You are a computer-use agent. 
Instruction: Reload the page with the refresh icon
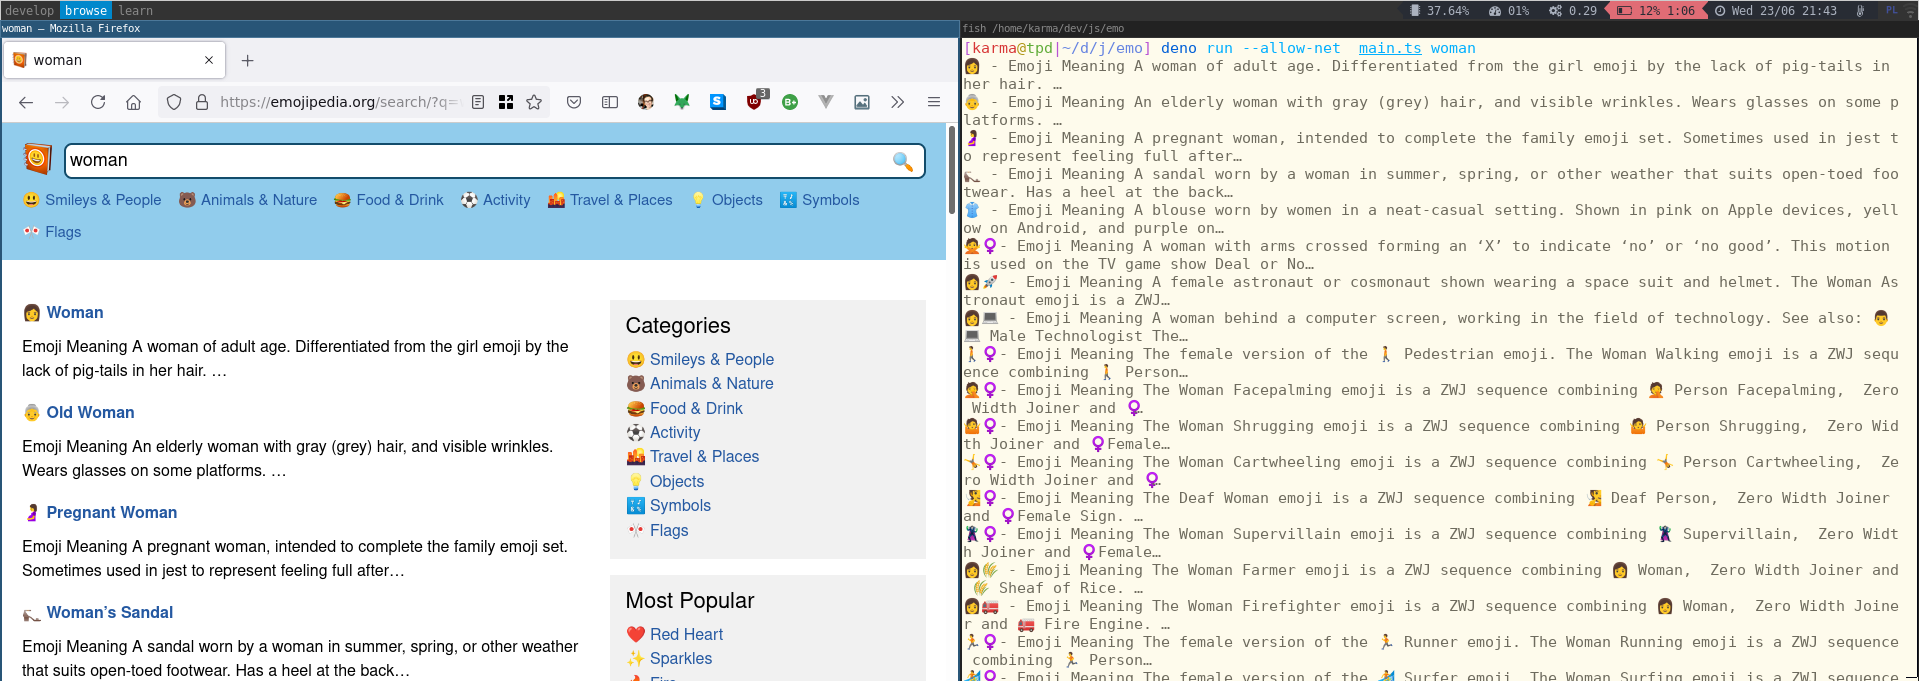click(98, 102)
